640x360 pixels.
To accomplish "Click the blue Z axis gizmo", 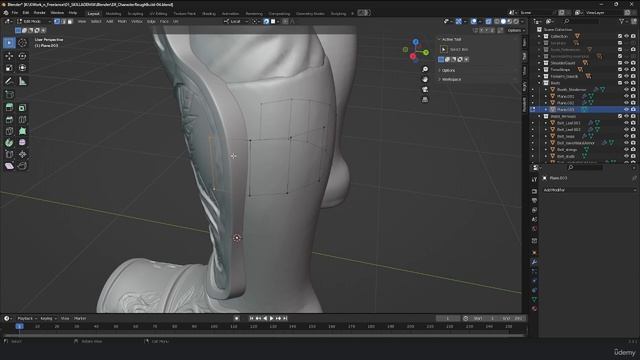I will click(x=416, y=42).
